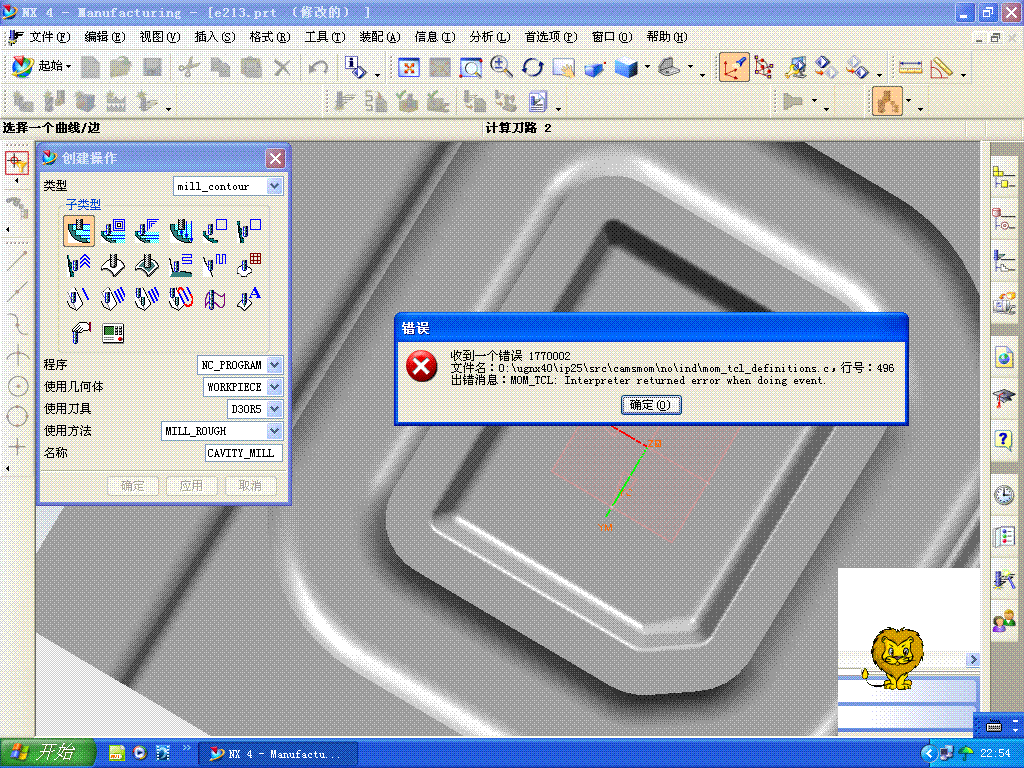Screen dimensions: 1024x768
Task: Open the 分析(L) menu
Action: point(489,37)
